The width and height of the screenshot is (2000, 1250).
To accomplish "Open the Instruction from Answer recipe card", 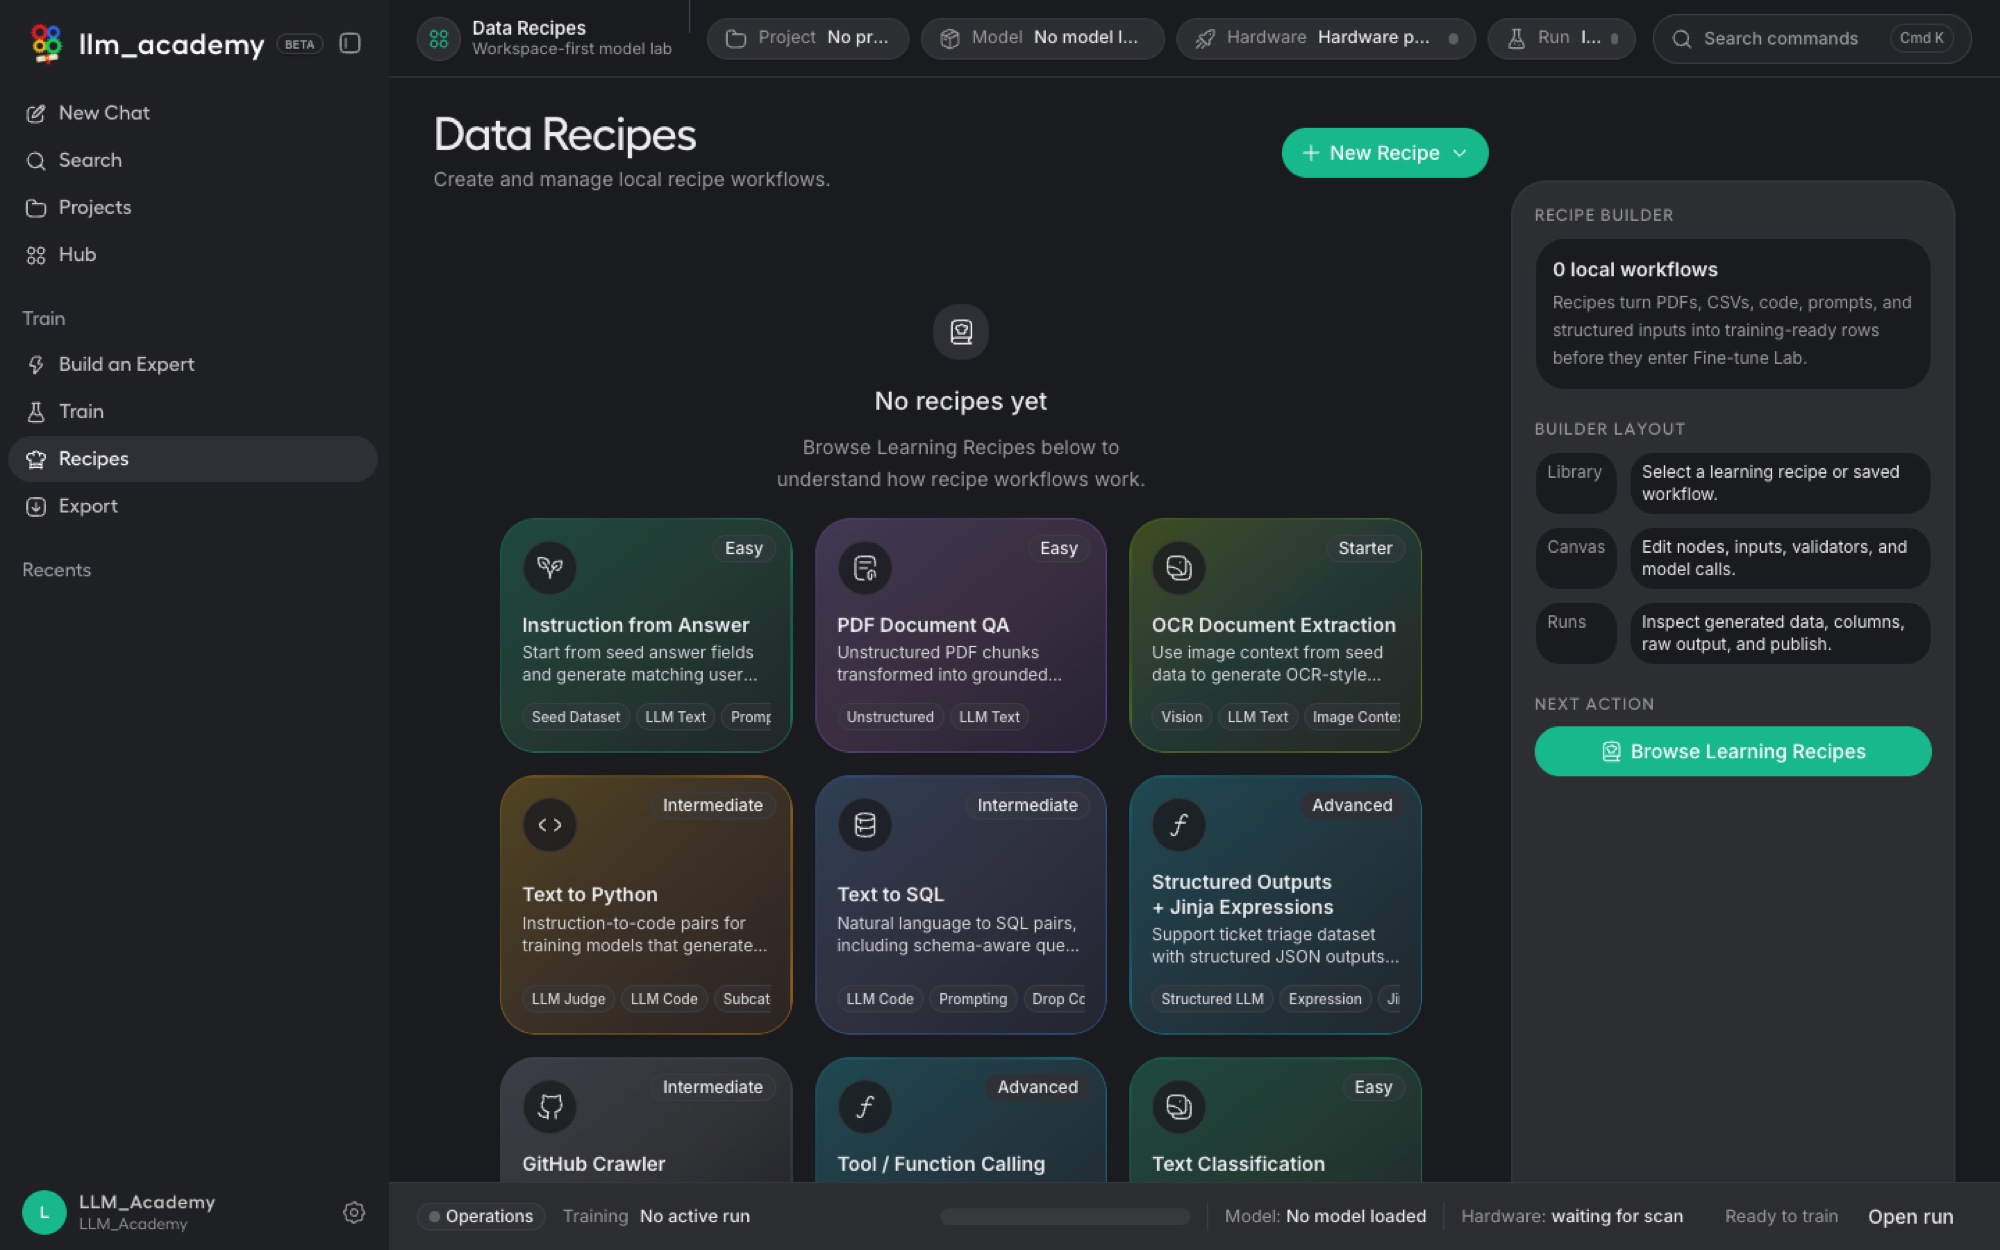I will (646, 635).
